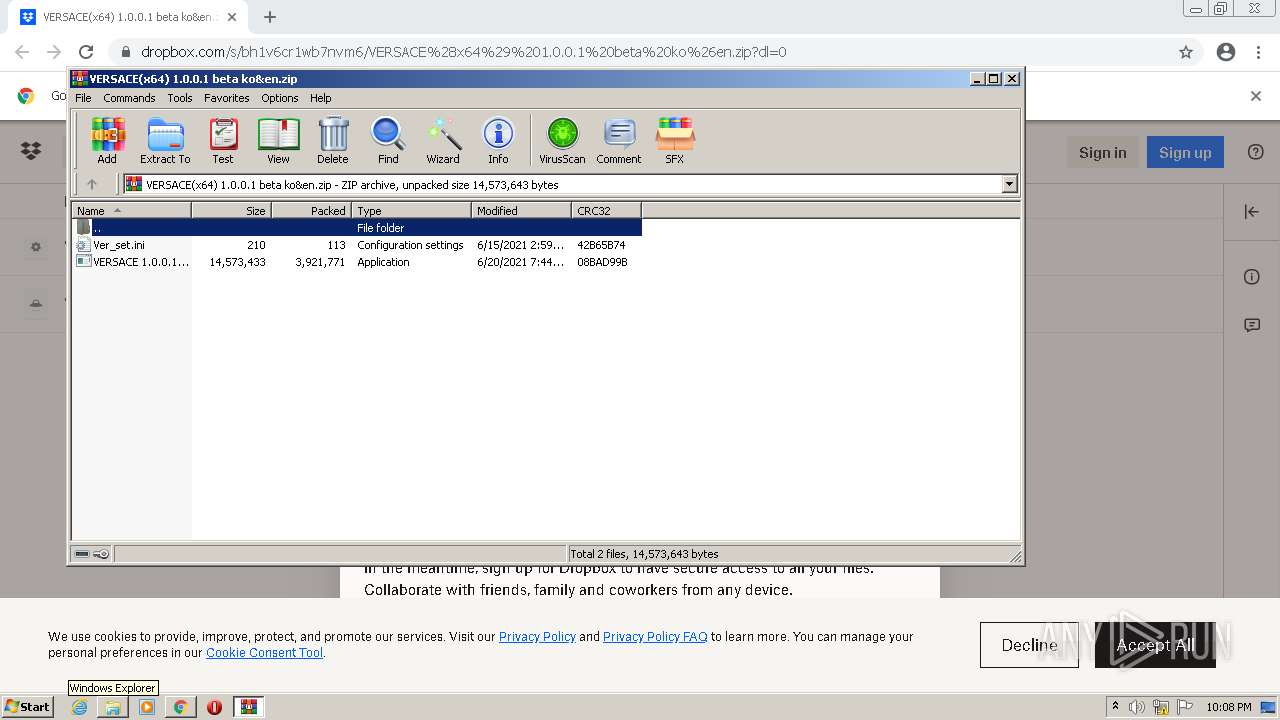This screenshot has width=1280, height=720.
Task: Accept All cookies button
Action: tap(1155, 645)
